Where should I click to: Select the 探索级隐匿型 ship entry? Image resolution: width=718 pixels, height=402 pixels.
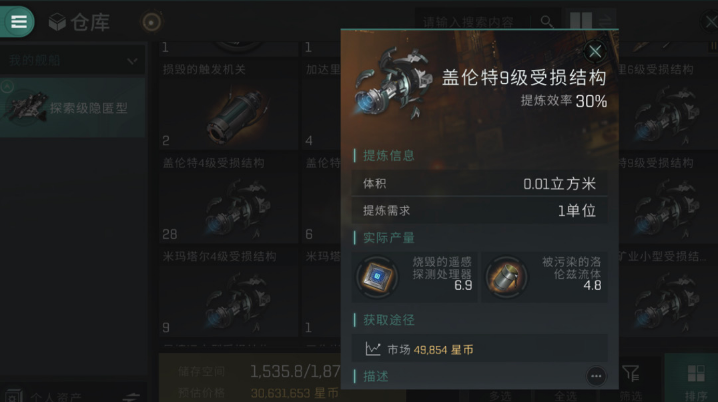click(x=73, y=108)
